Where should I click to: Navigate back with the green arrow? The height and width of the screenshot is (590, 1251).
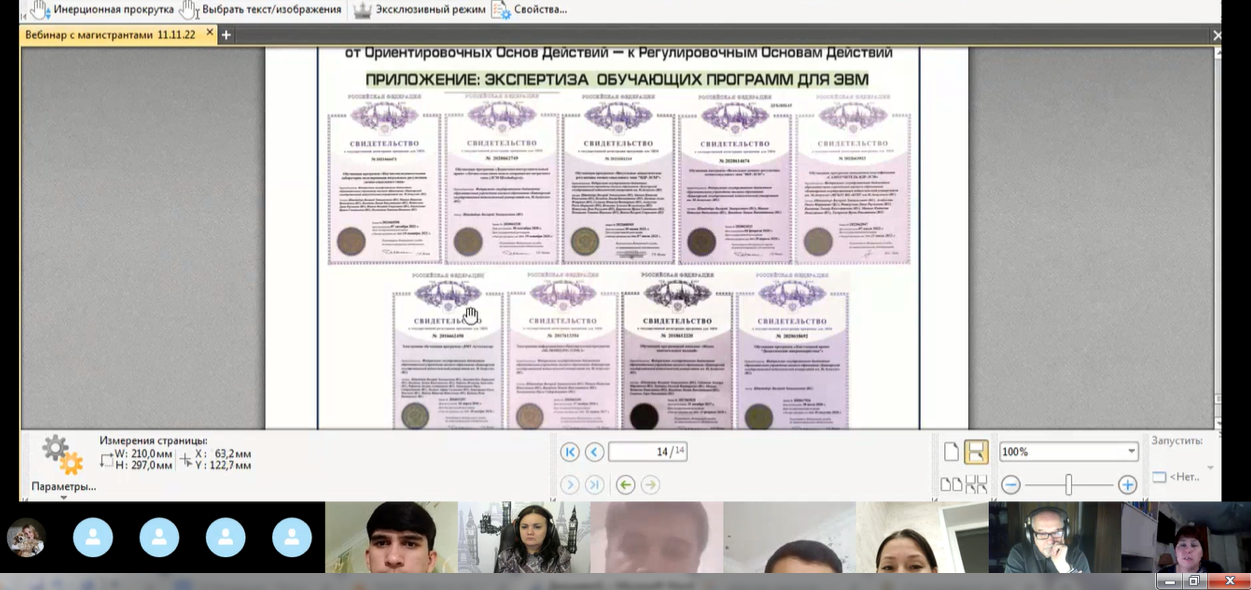pos(625,485)
